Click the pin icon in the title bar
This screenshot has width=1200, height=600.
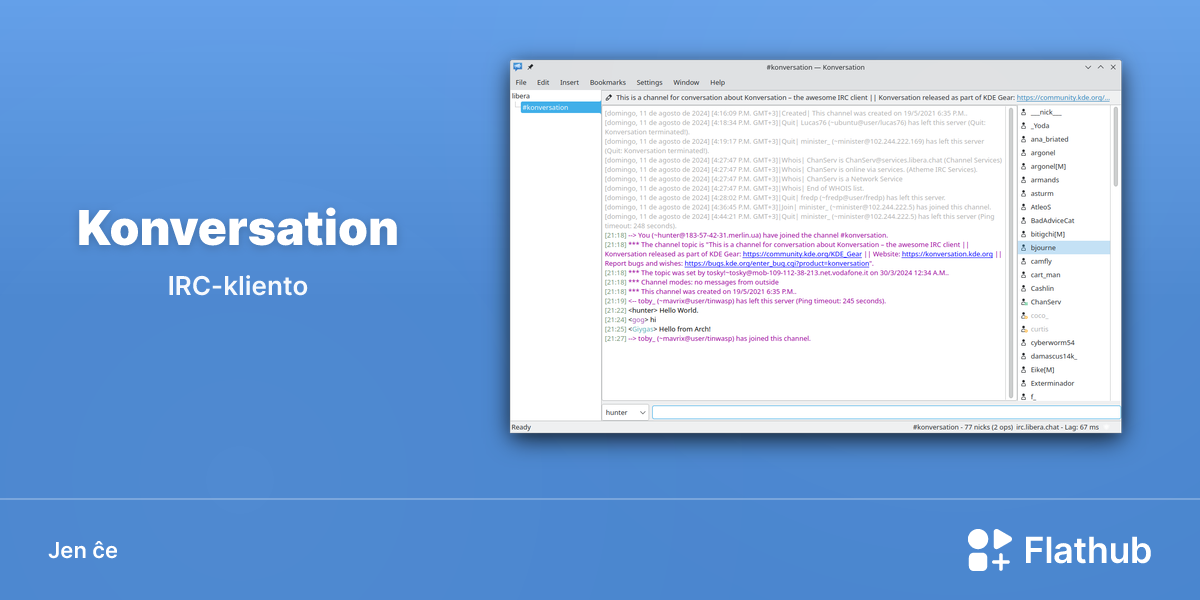[x=531, y=67]
